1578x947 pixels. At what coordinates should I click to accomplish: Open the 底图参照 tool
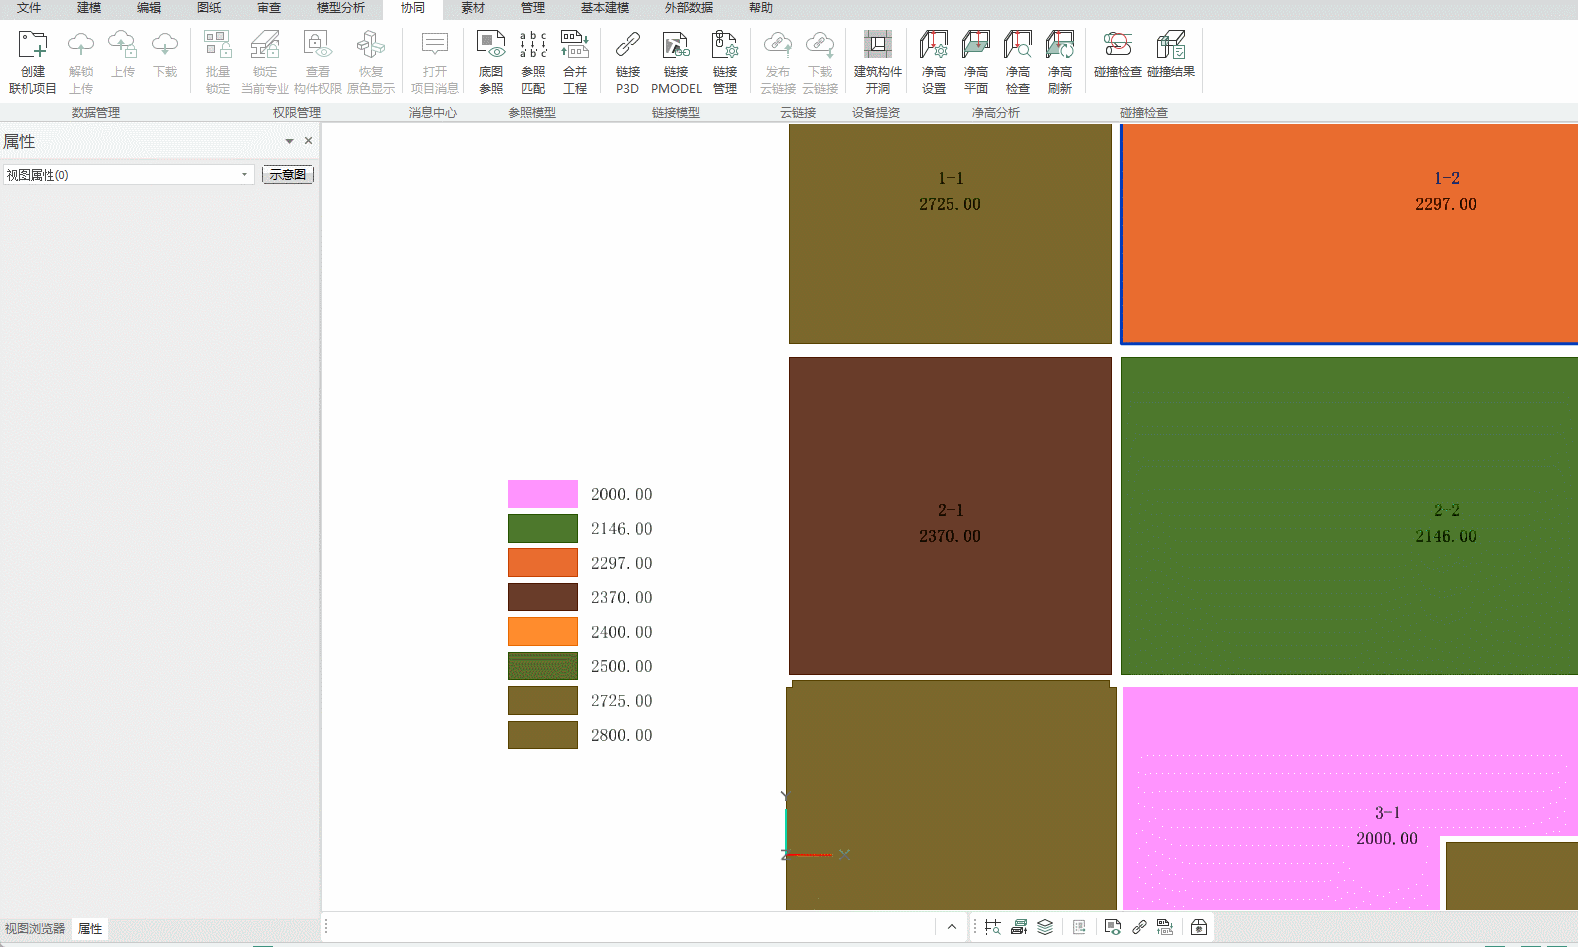pyautogui.click(x=490, y=60)
